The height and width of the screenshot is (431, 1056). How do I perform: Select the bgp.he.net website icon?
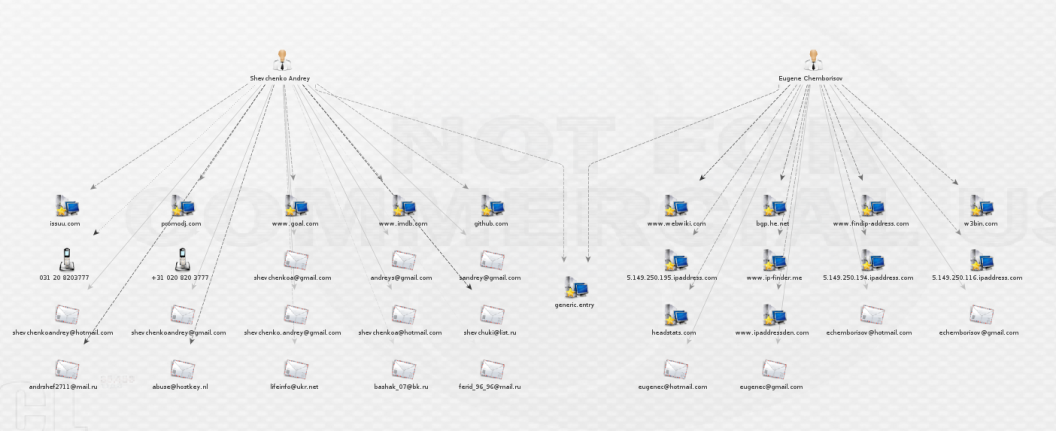point(774,206)
